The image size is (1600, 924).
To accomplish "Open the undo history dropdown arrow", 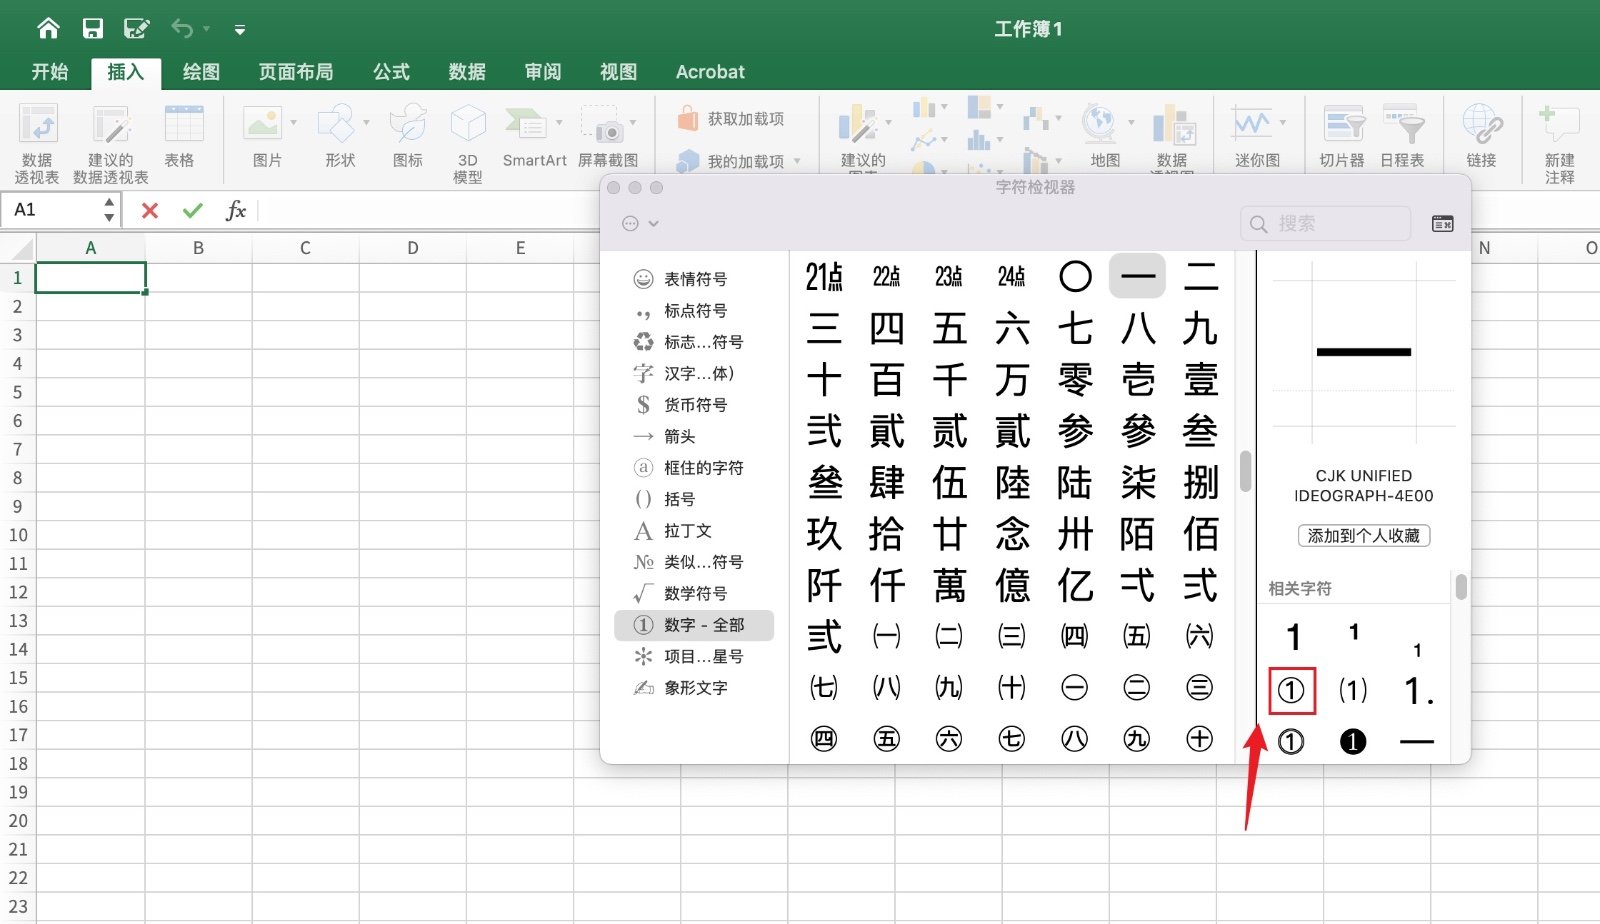I will (x=205, y=28).
